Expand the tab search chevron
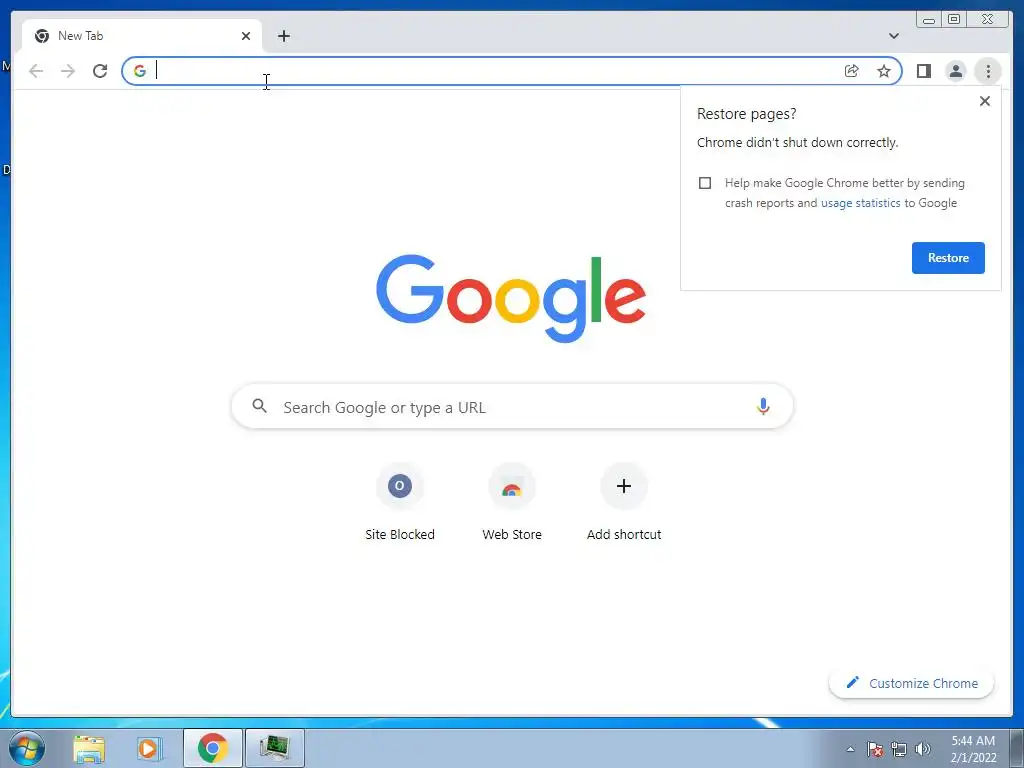Screen dimensions: 1024x768 [x=893, y=36]
